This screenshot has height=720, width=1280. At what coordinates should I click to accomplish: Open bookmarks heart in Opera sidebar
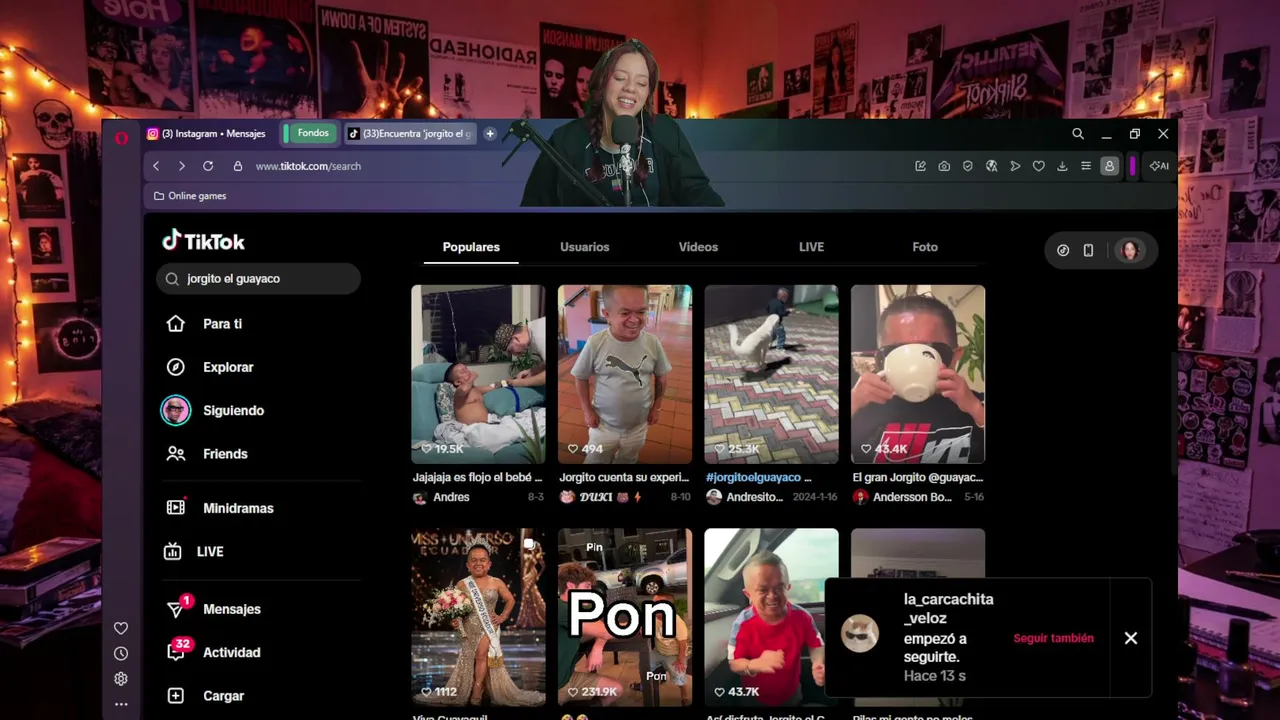[x=121, y=628]
